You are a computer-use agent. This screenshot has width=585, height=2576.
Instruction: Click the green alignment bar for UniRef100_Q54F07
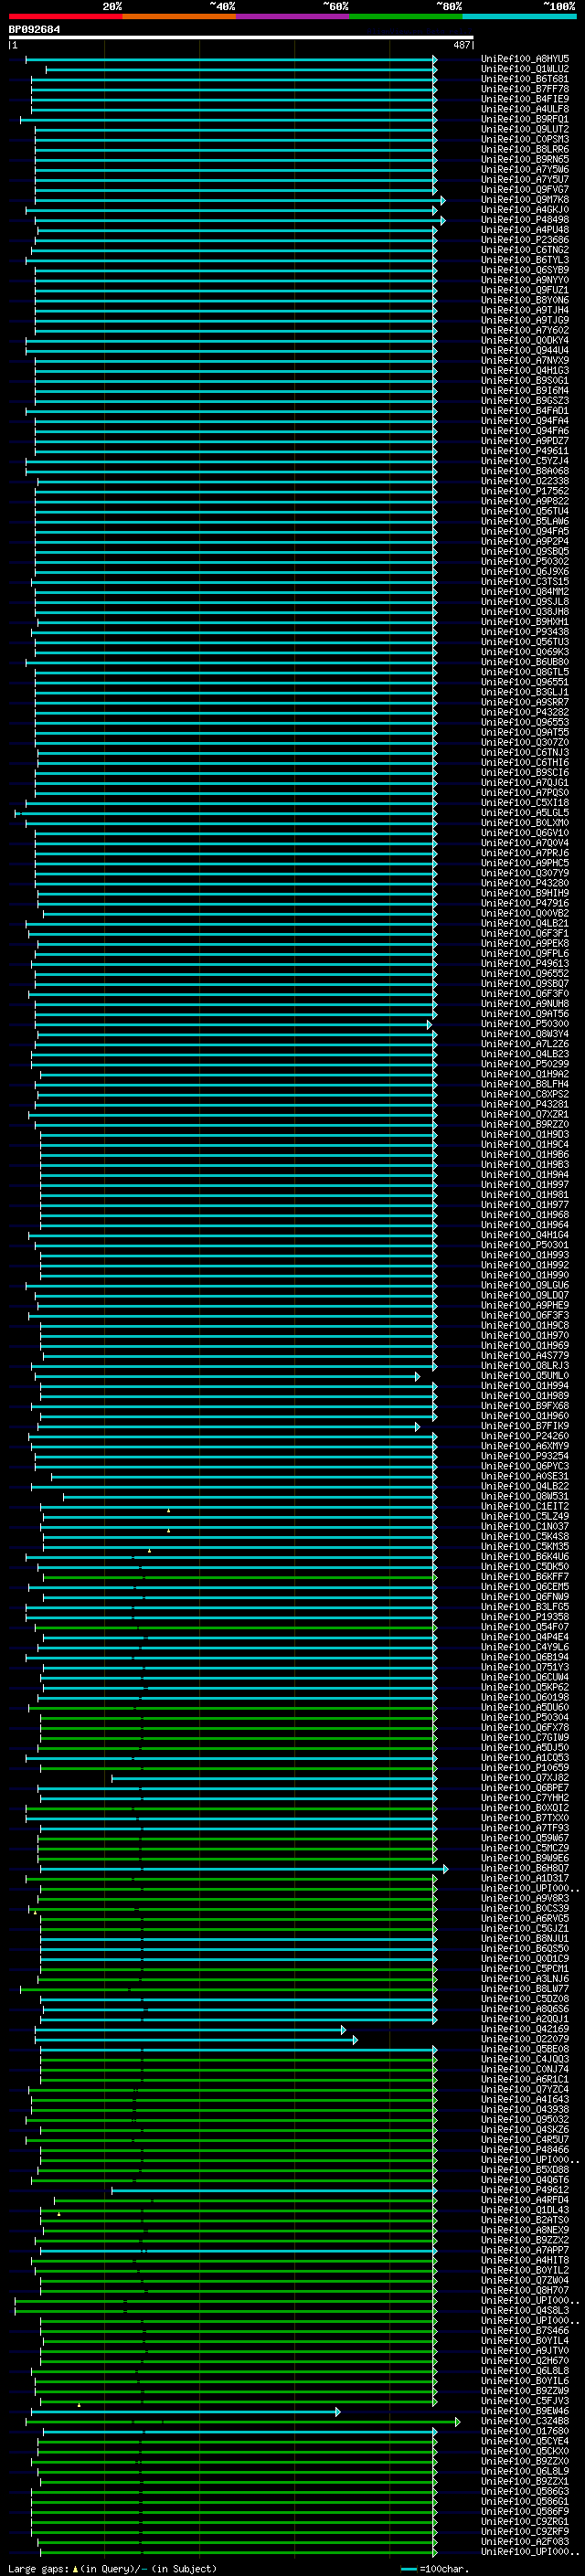point(238,1627)
